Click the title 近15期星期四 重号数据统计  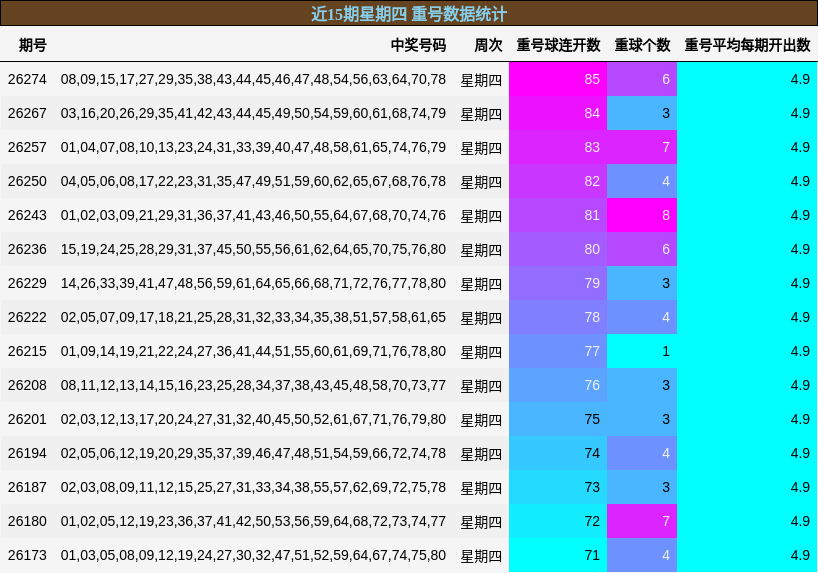pyautogui.click(x=408, y=14)
